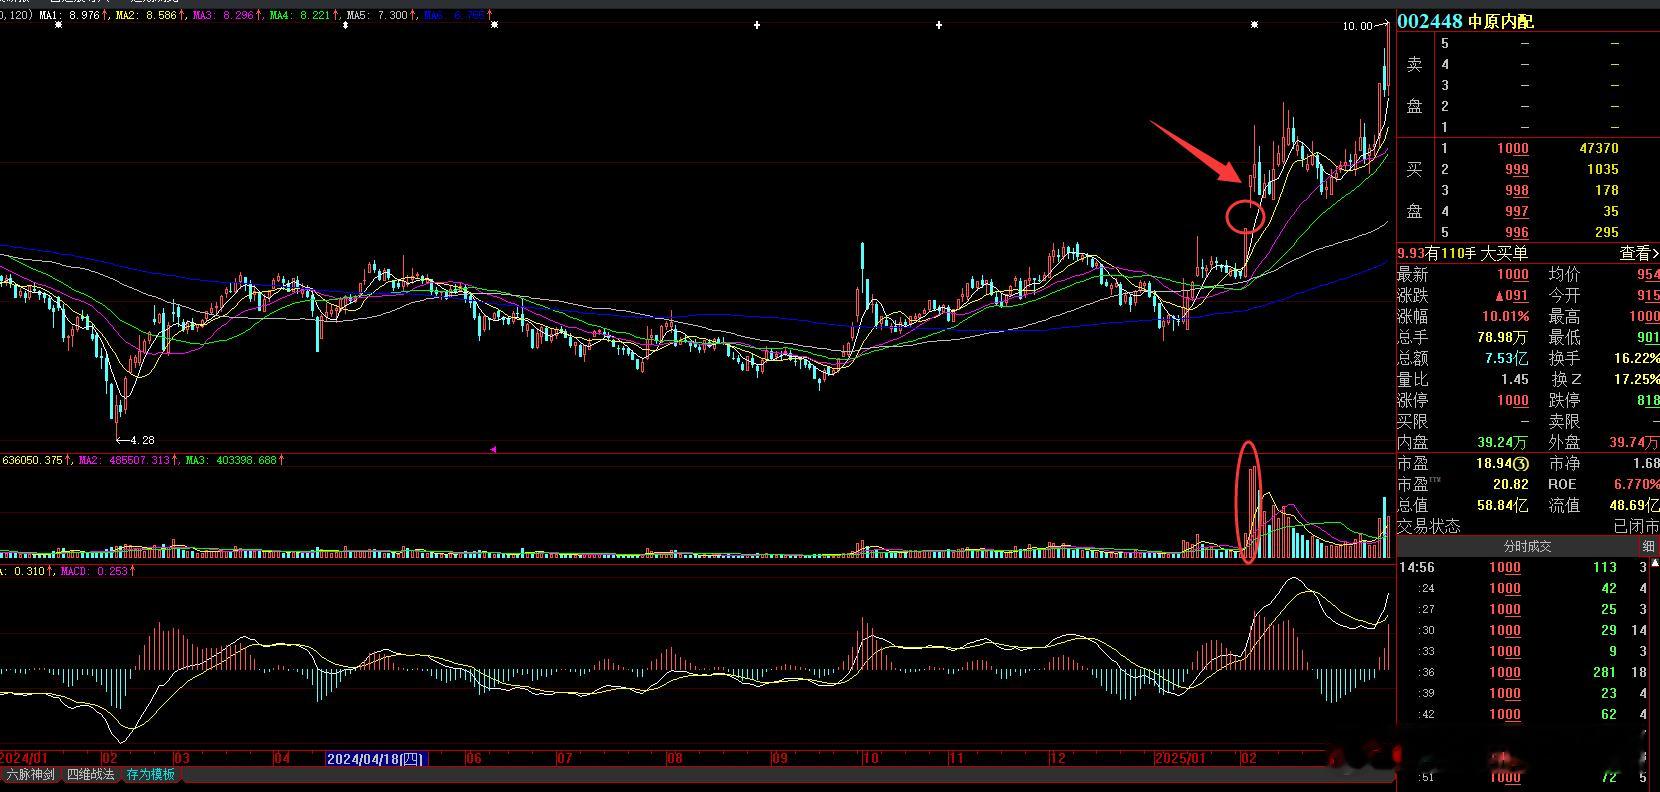Click buy level 2 volume 1035

1602,169
